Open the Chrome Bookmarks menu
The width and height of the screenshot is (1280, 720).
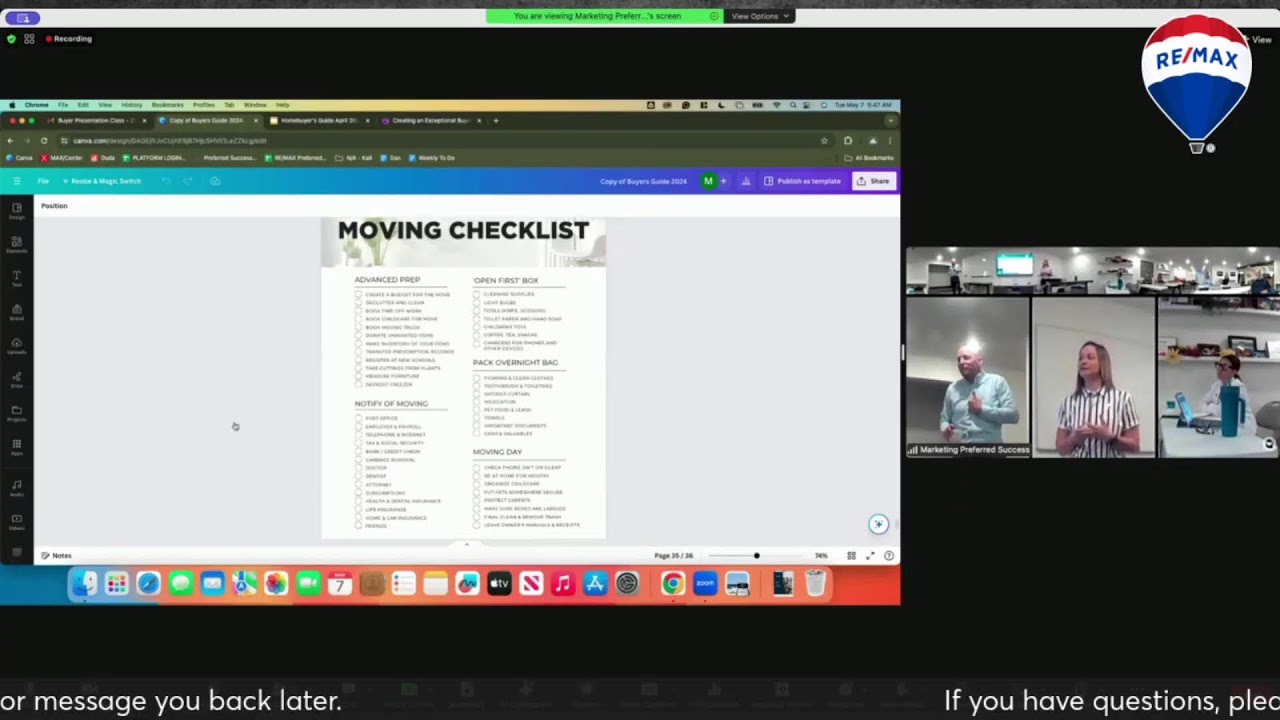pos(168,105)
